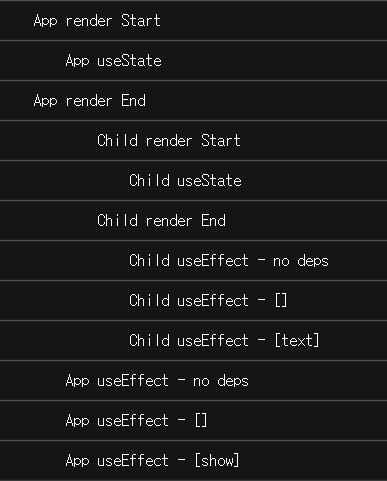Click "[text]" in the Child useEffect line
The image size is (387, 481).
297,341
